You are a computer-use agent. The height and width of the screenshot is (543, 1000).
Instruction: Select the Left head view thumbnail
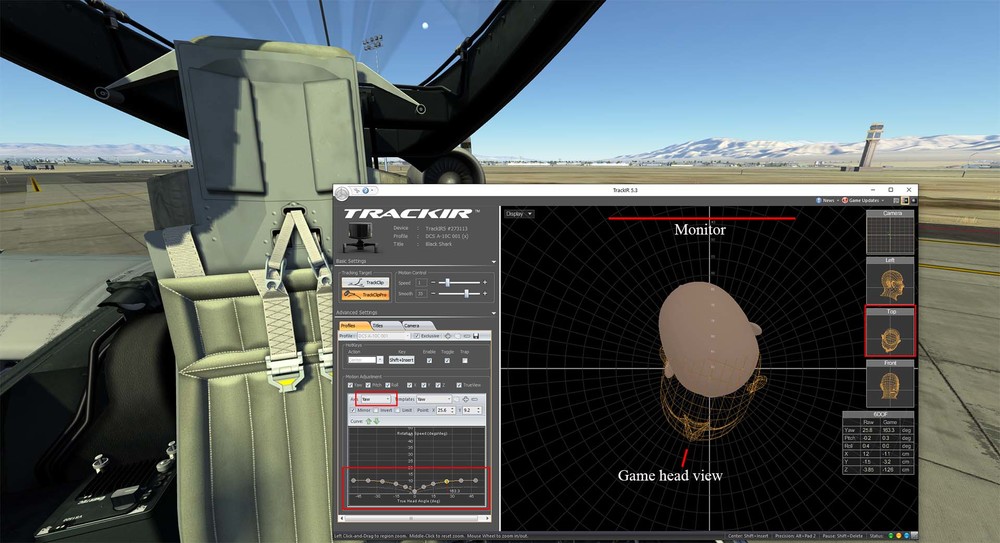890,283
